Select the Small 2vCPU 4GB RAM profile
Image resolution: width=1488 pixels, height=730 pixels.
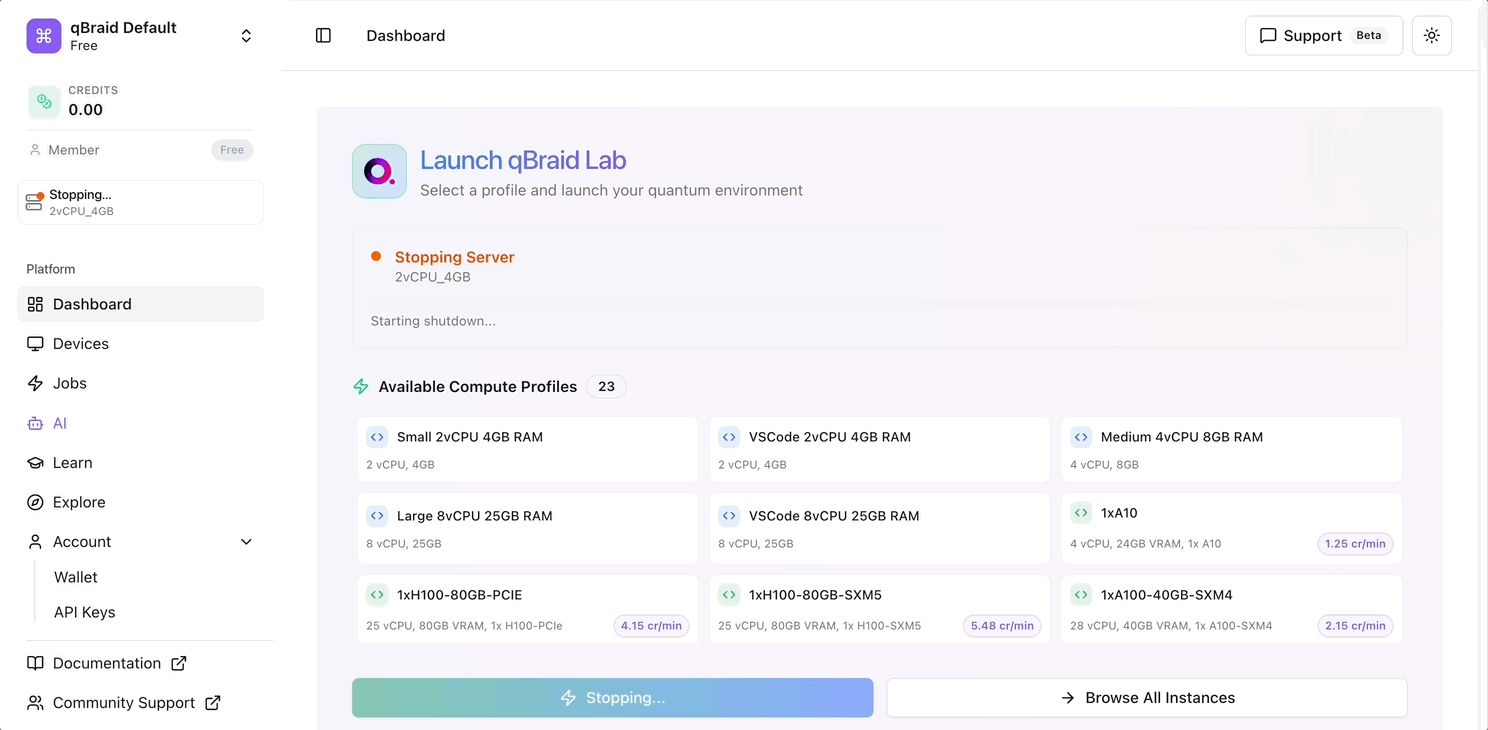[528, 450]
